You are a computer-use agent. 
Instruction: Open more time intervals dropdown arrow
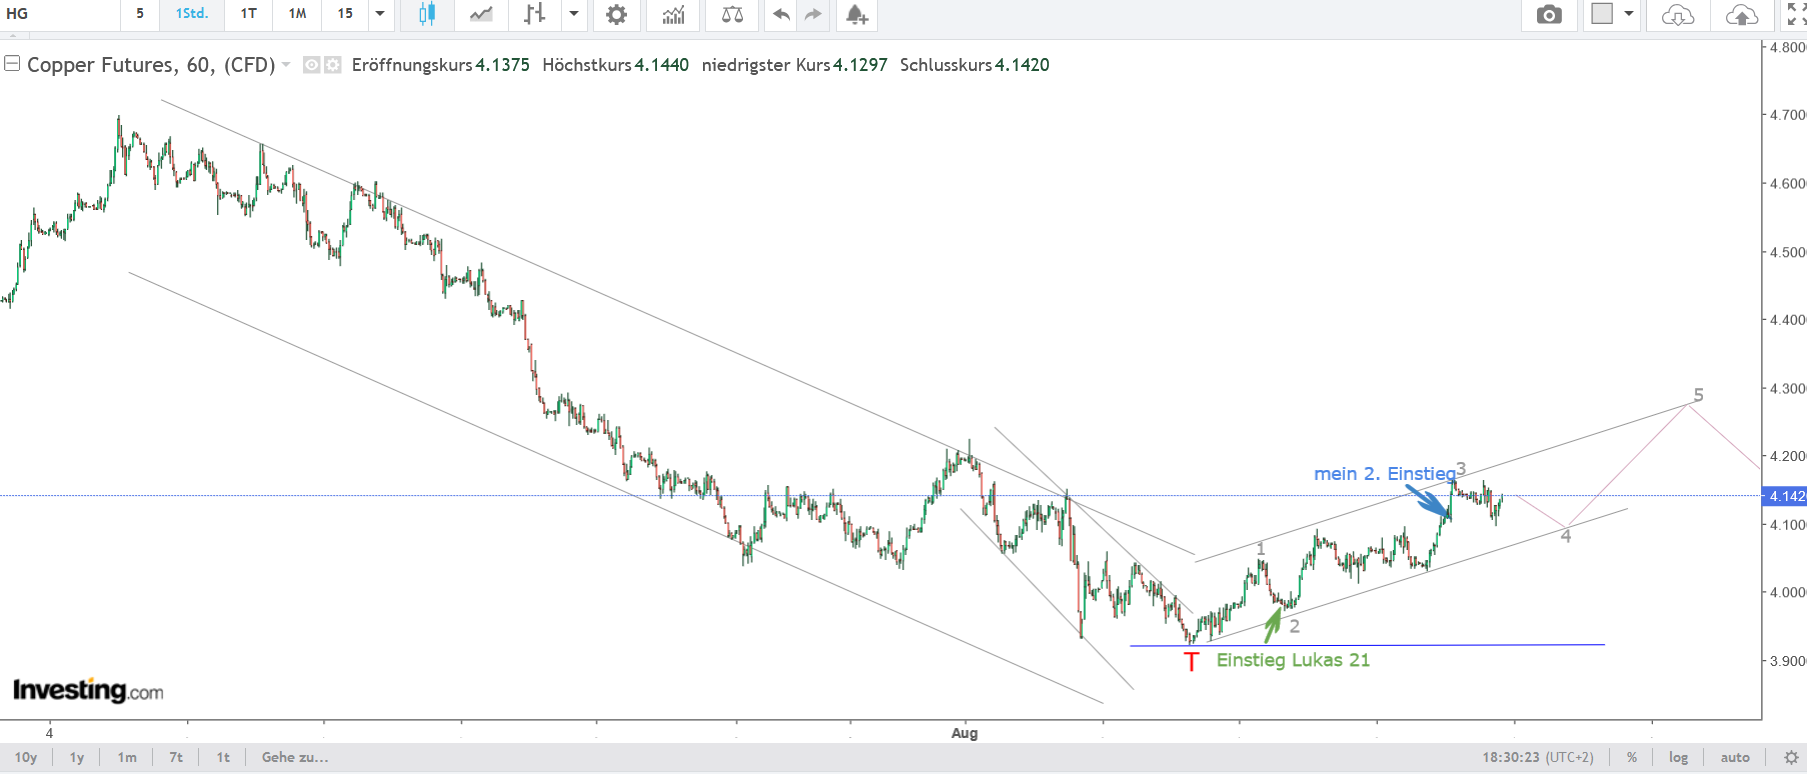[x=380, y=14]
